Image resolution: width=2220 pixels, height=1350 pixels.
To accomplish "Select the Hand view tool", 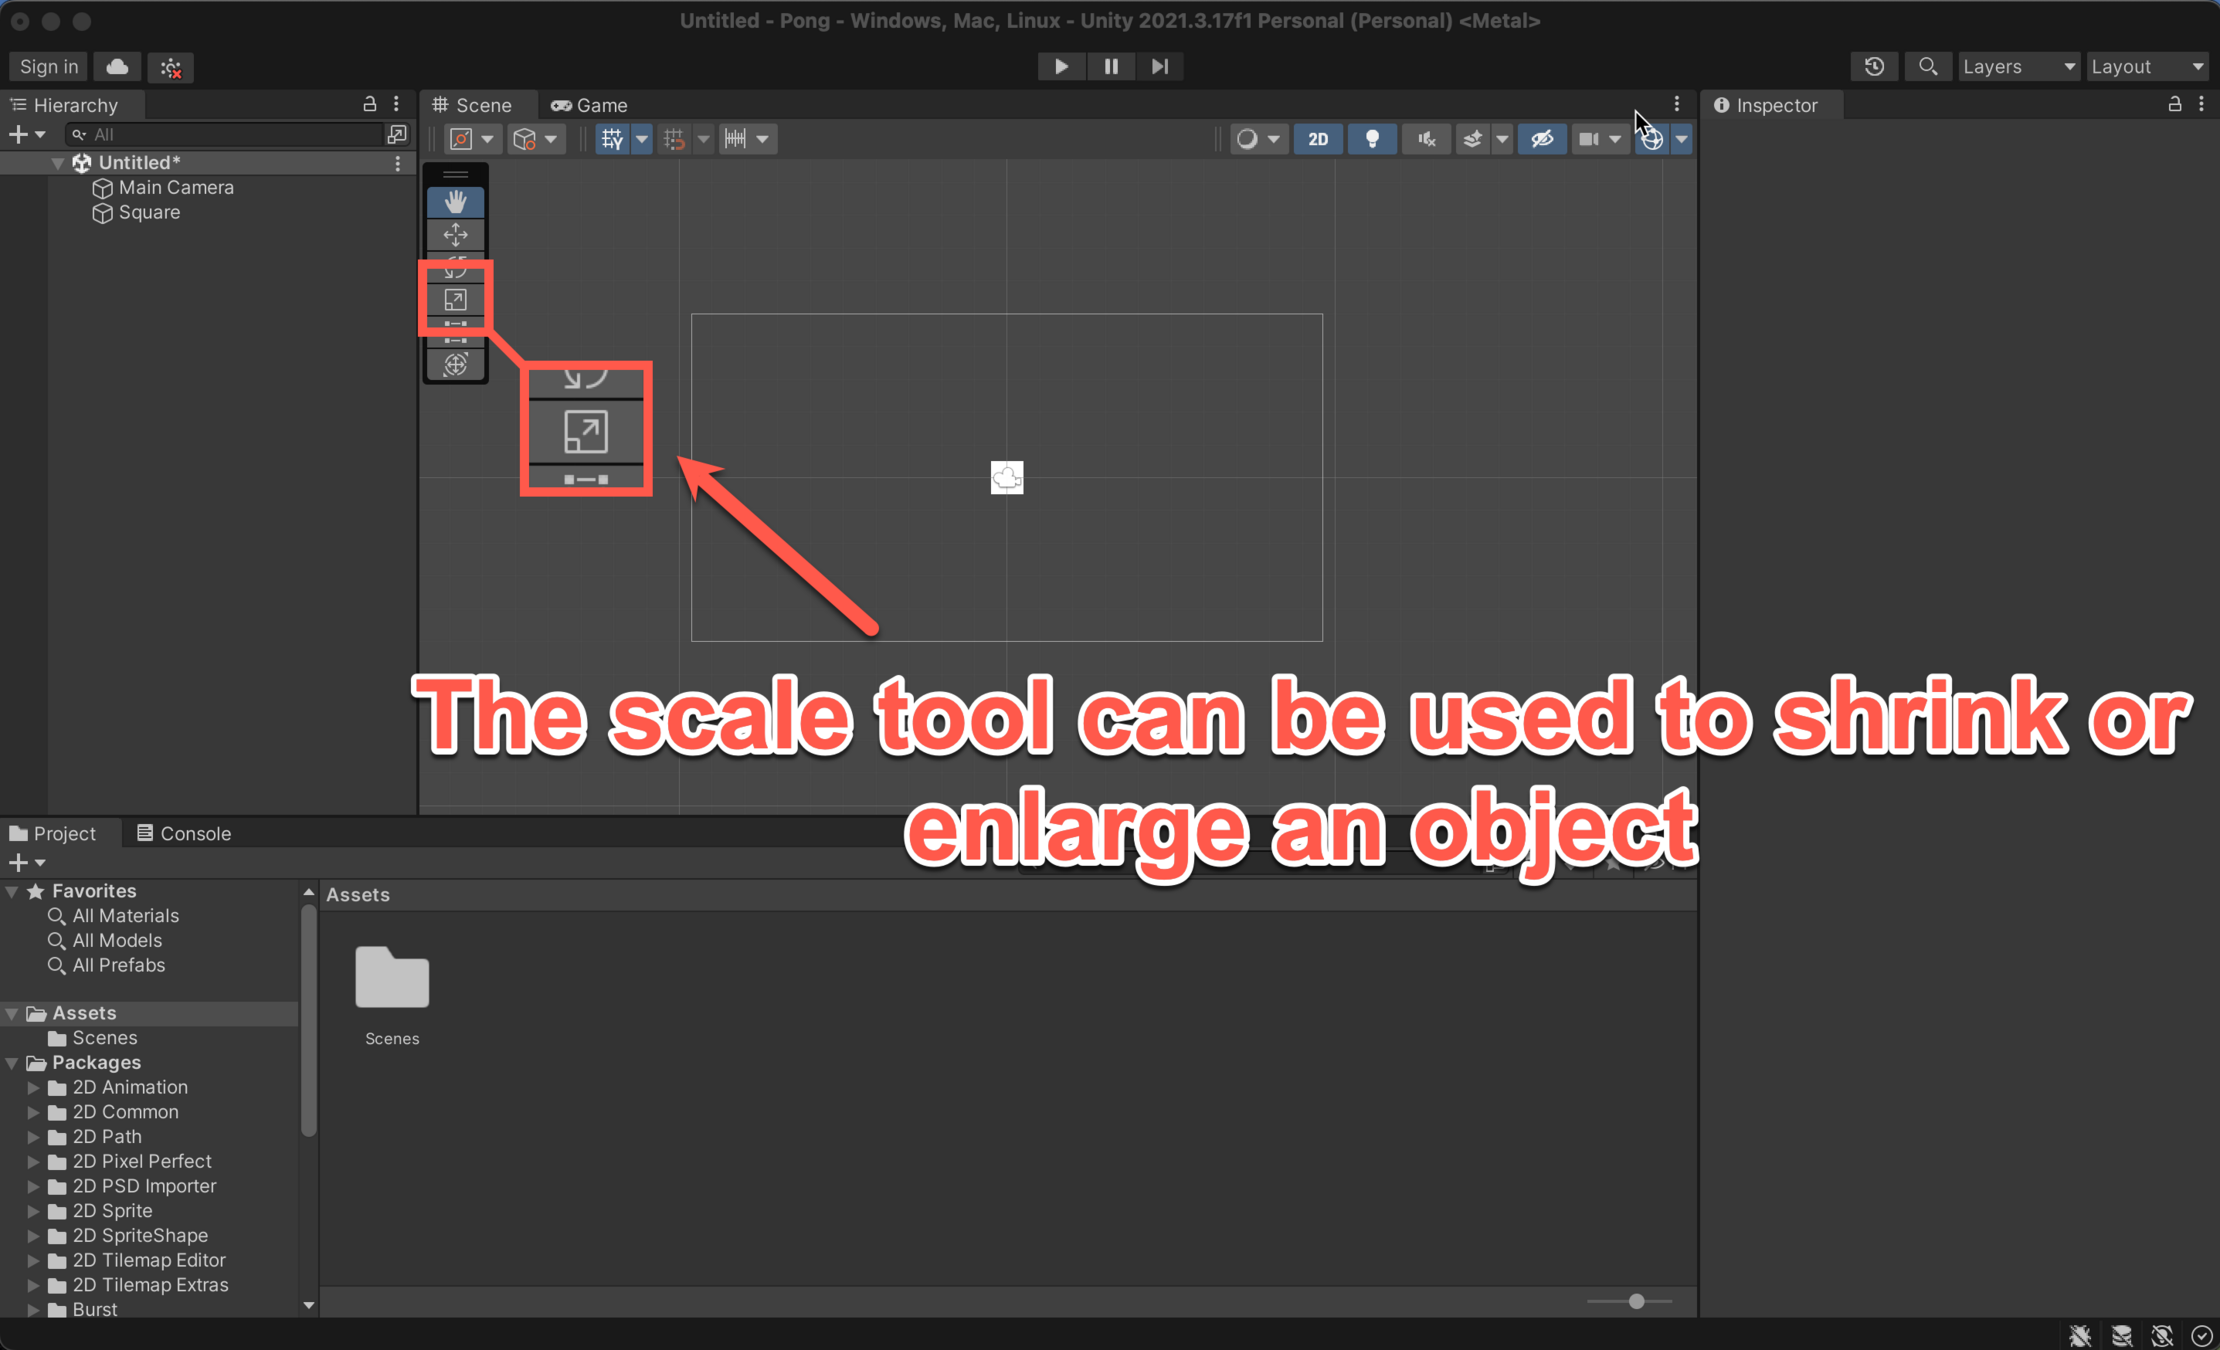I will click(455, 202).
